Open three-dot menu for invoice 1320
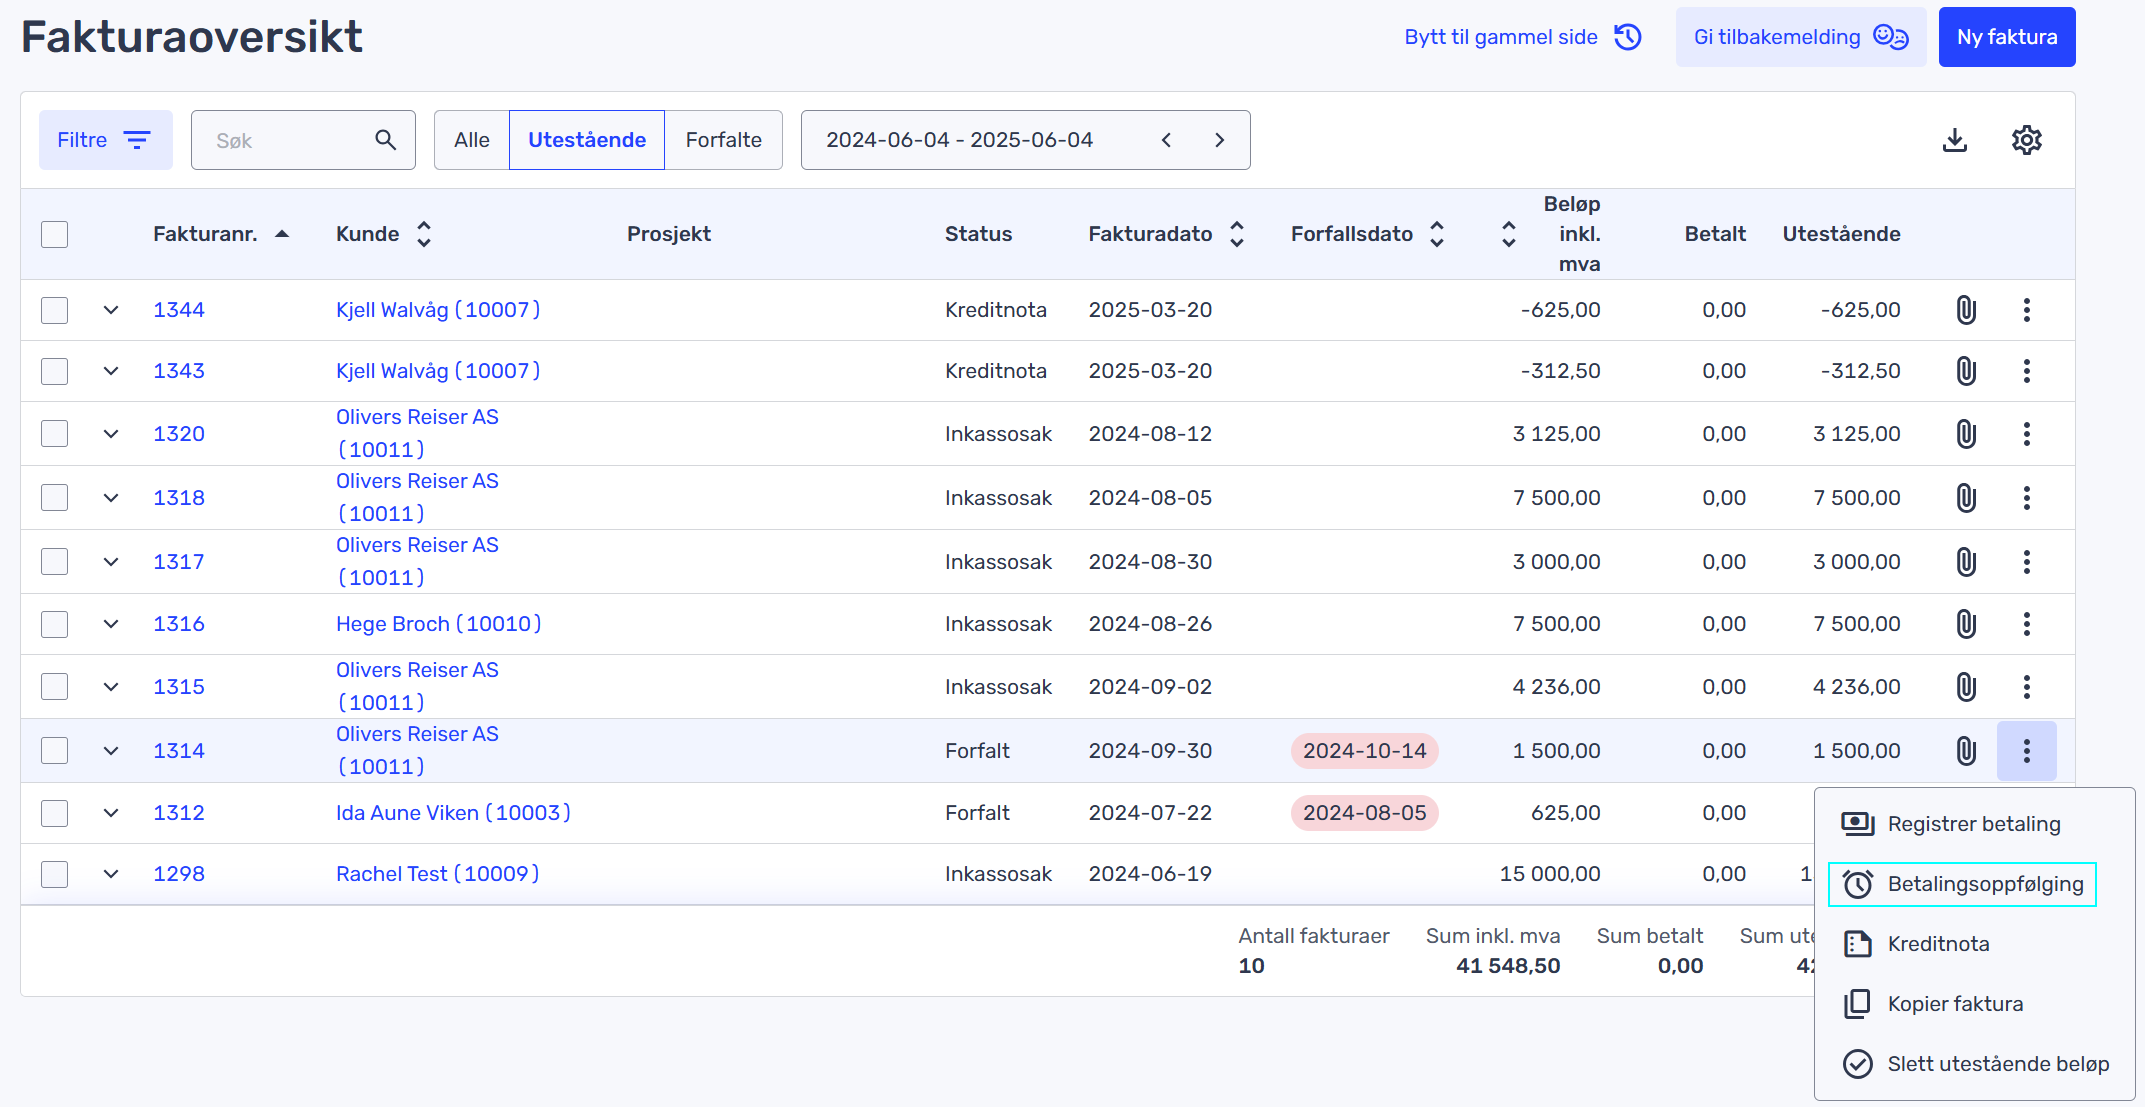The image size is (2145, 1107). (x=2026, y=434)
